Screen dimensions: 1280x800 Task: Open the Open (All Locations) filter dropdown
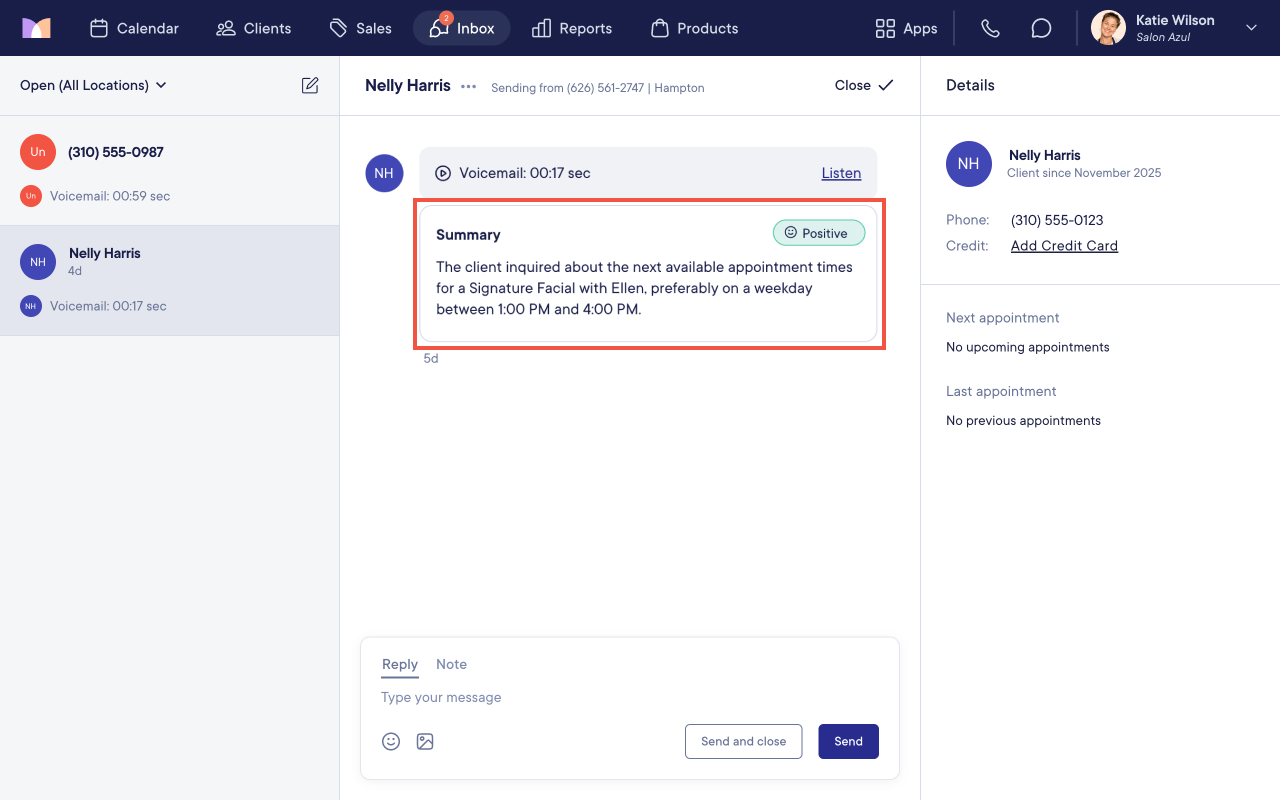94,85
